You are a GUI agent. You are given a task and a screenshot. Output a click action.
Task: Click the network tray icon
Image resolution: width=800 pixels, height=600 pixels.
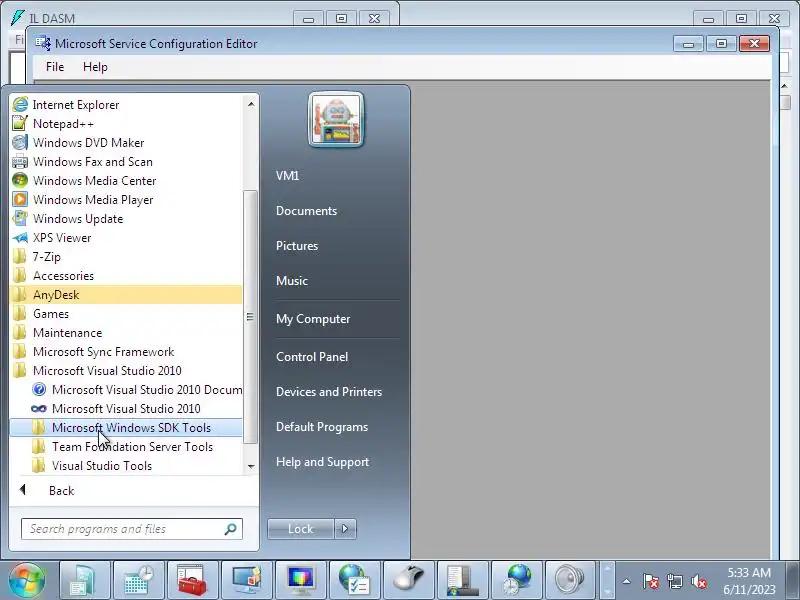click(675, 581)
